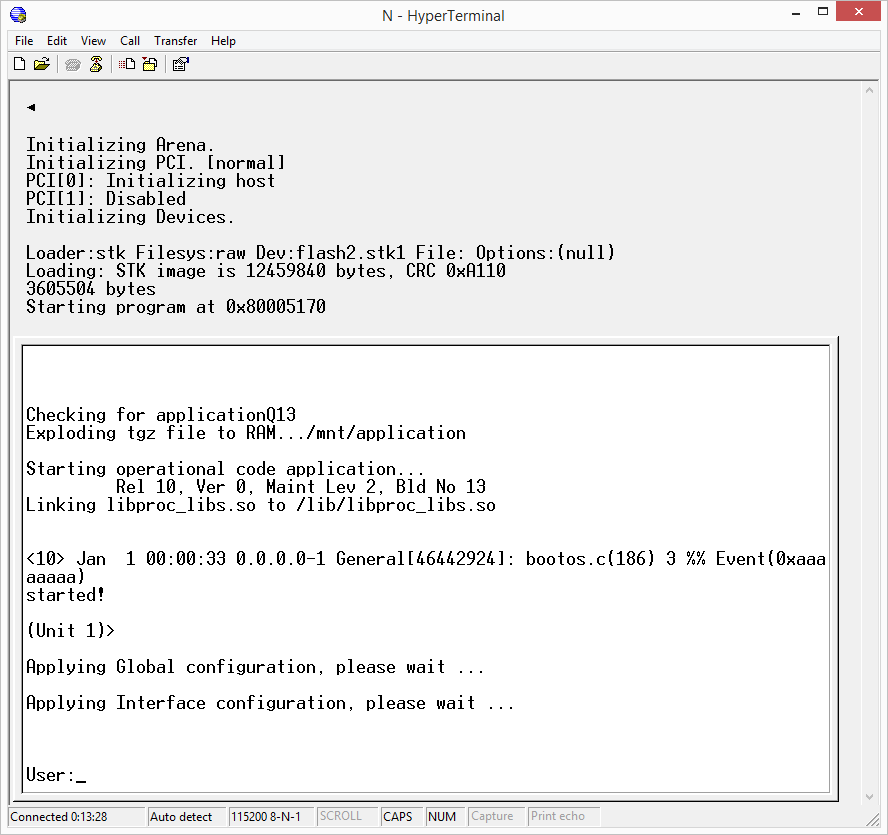Viewport: 888px width, 835px height.
Task: Select the Call icon on the toolbar
Action: tap(72, 64)
